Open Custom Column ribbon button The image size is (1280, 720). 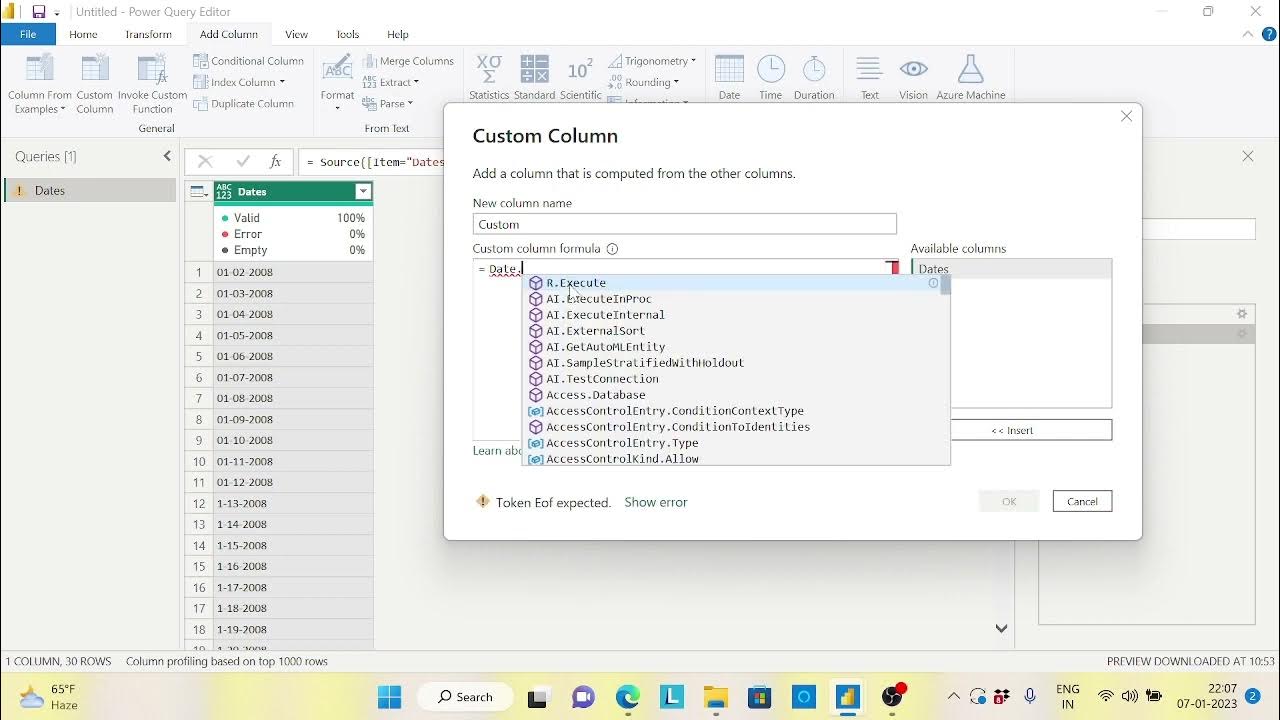pyautogui.click(x=95, y=85)
